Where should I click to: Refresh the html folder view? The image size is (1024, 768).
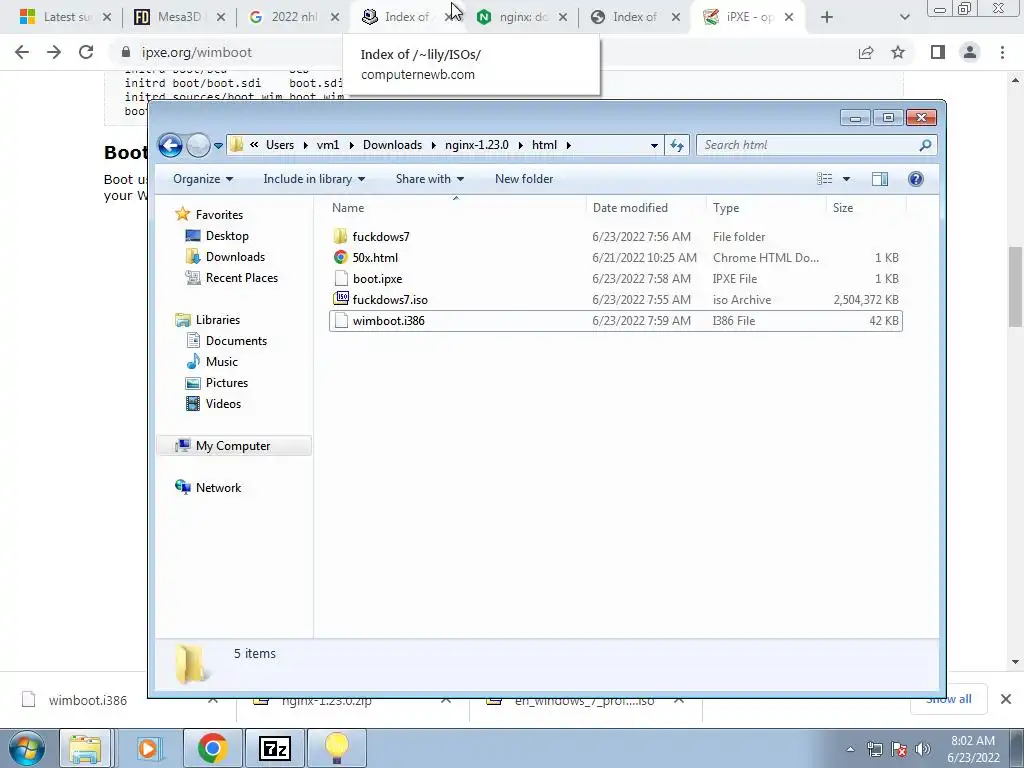[x=677, y=145]
